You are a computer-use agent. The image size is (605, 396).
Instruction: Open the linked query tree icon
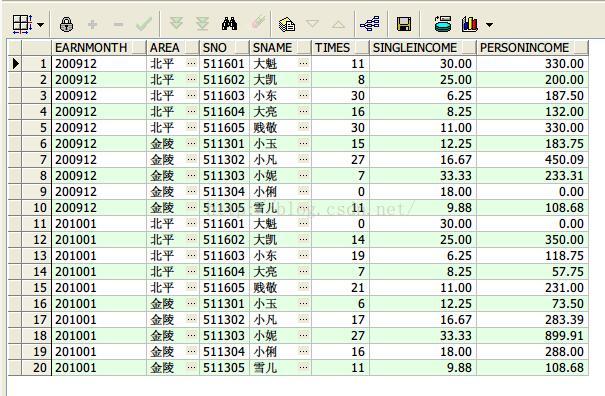tap(370, 24)
